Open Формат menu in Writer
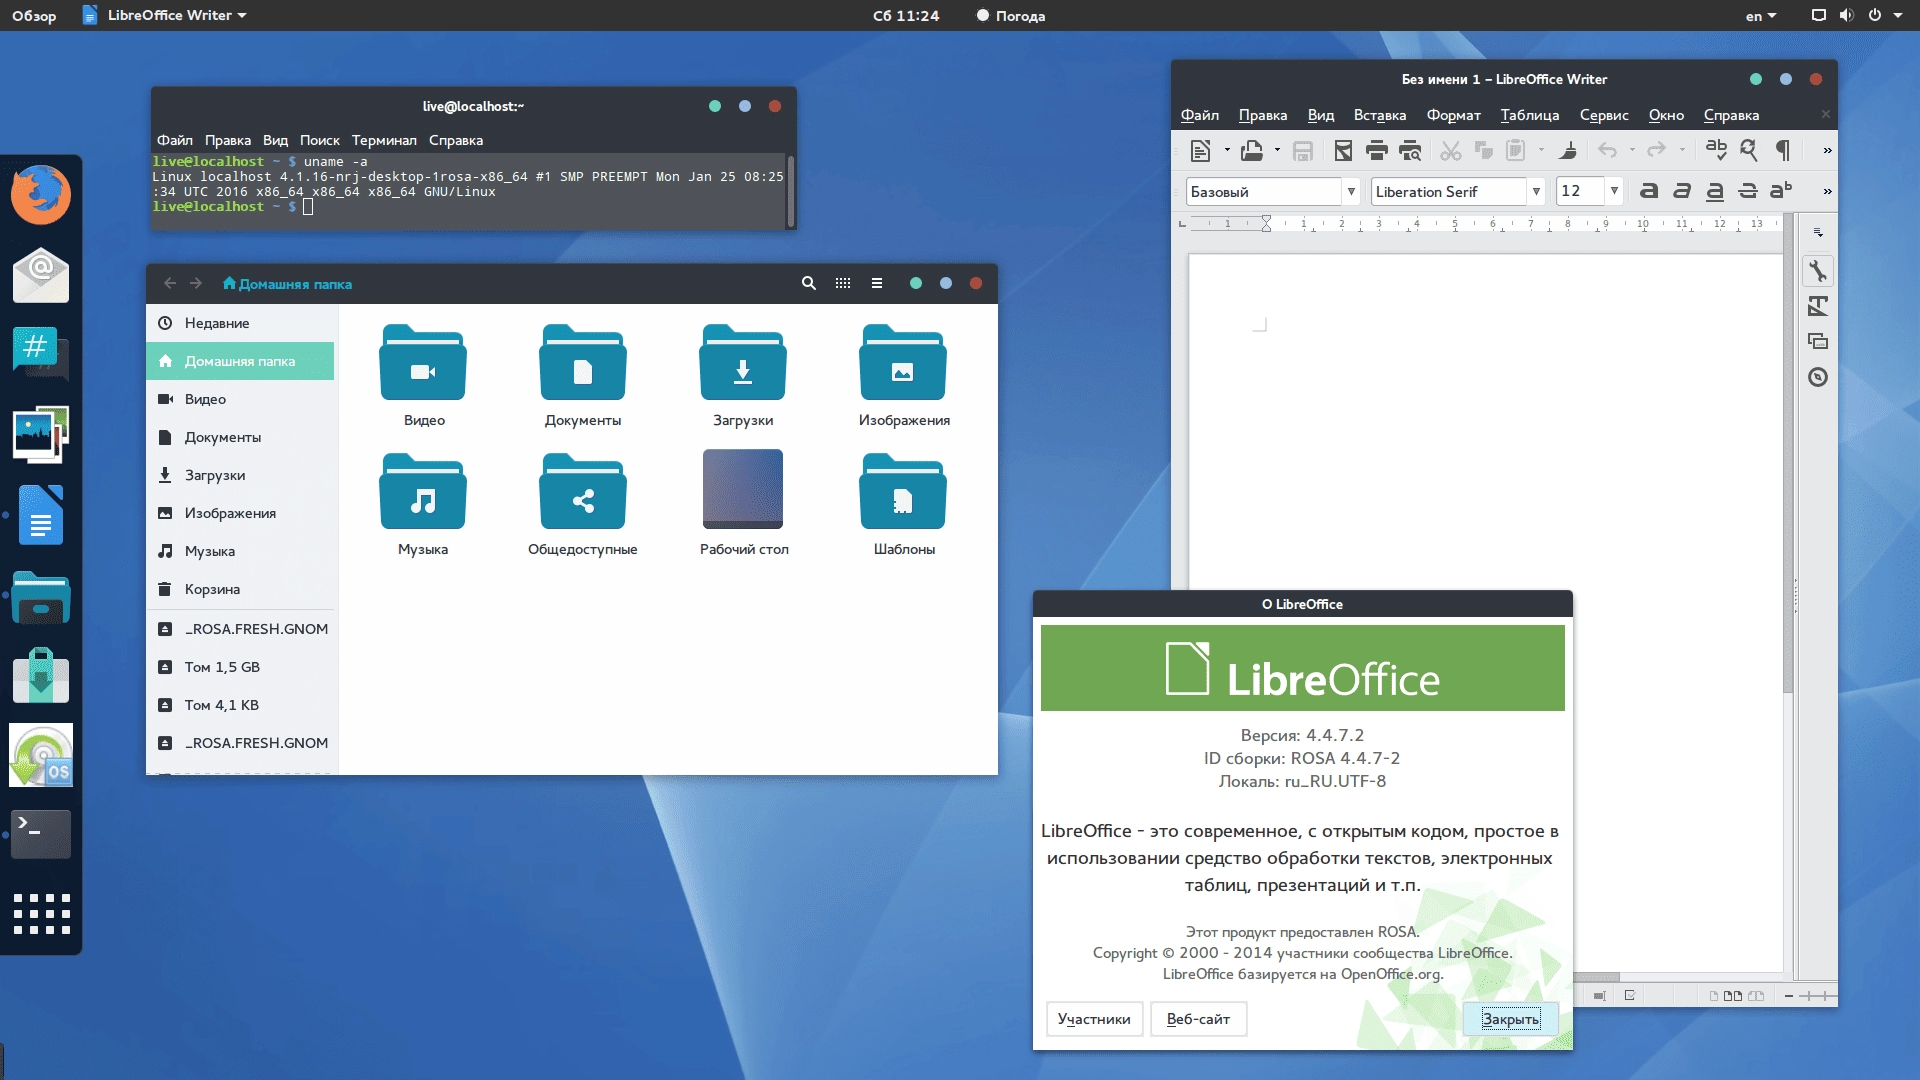The width and height of the screenshot is (1920, 1080). [x=1453, y=115]
